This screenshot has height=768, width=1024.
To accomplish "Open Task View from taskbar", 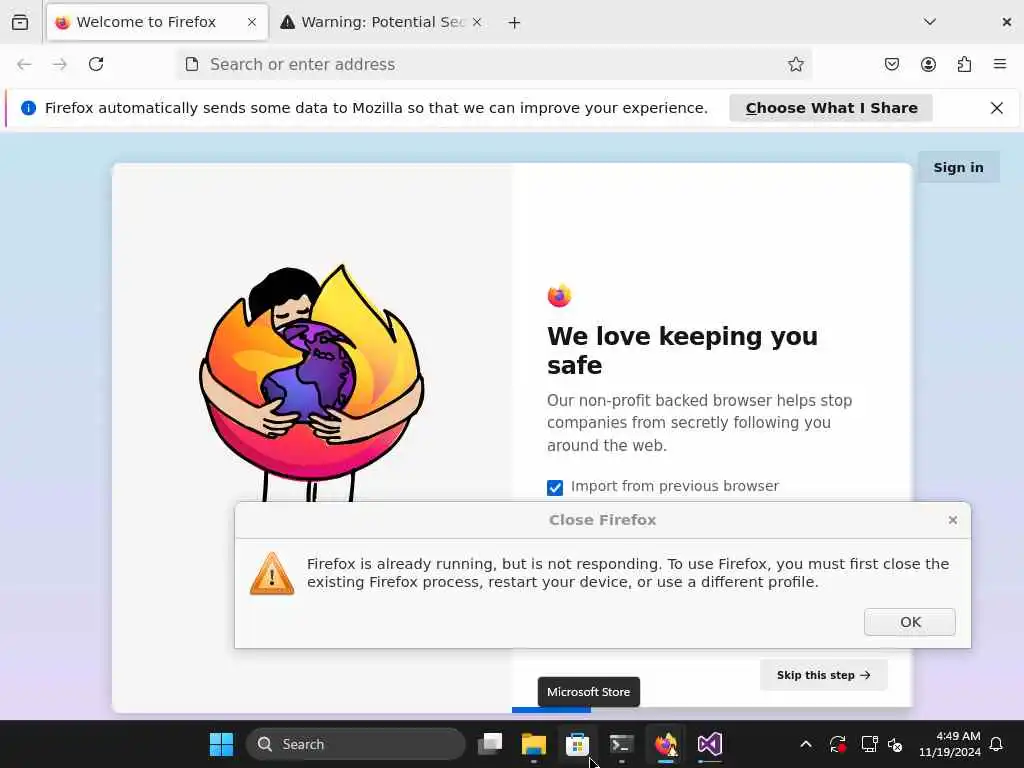I will point(490,744).
